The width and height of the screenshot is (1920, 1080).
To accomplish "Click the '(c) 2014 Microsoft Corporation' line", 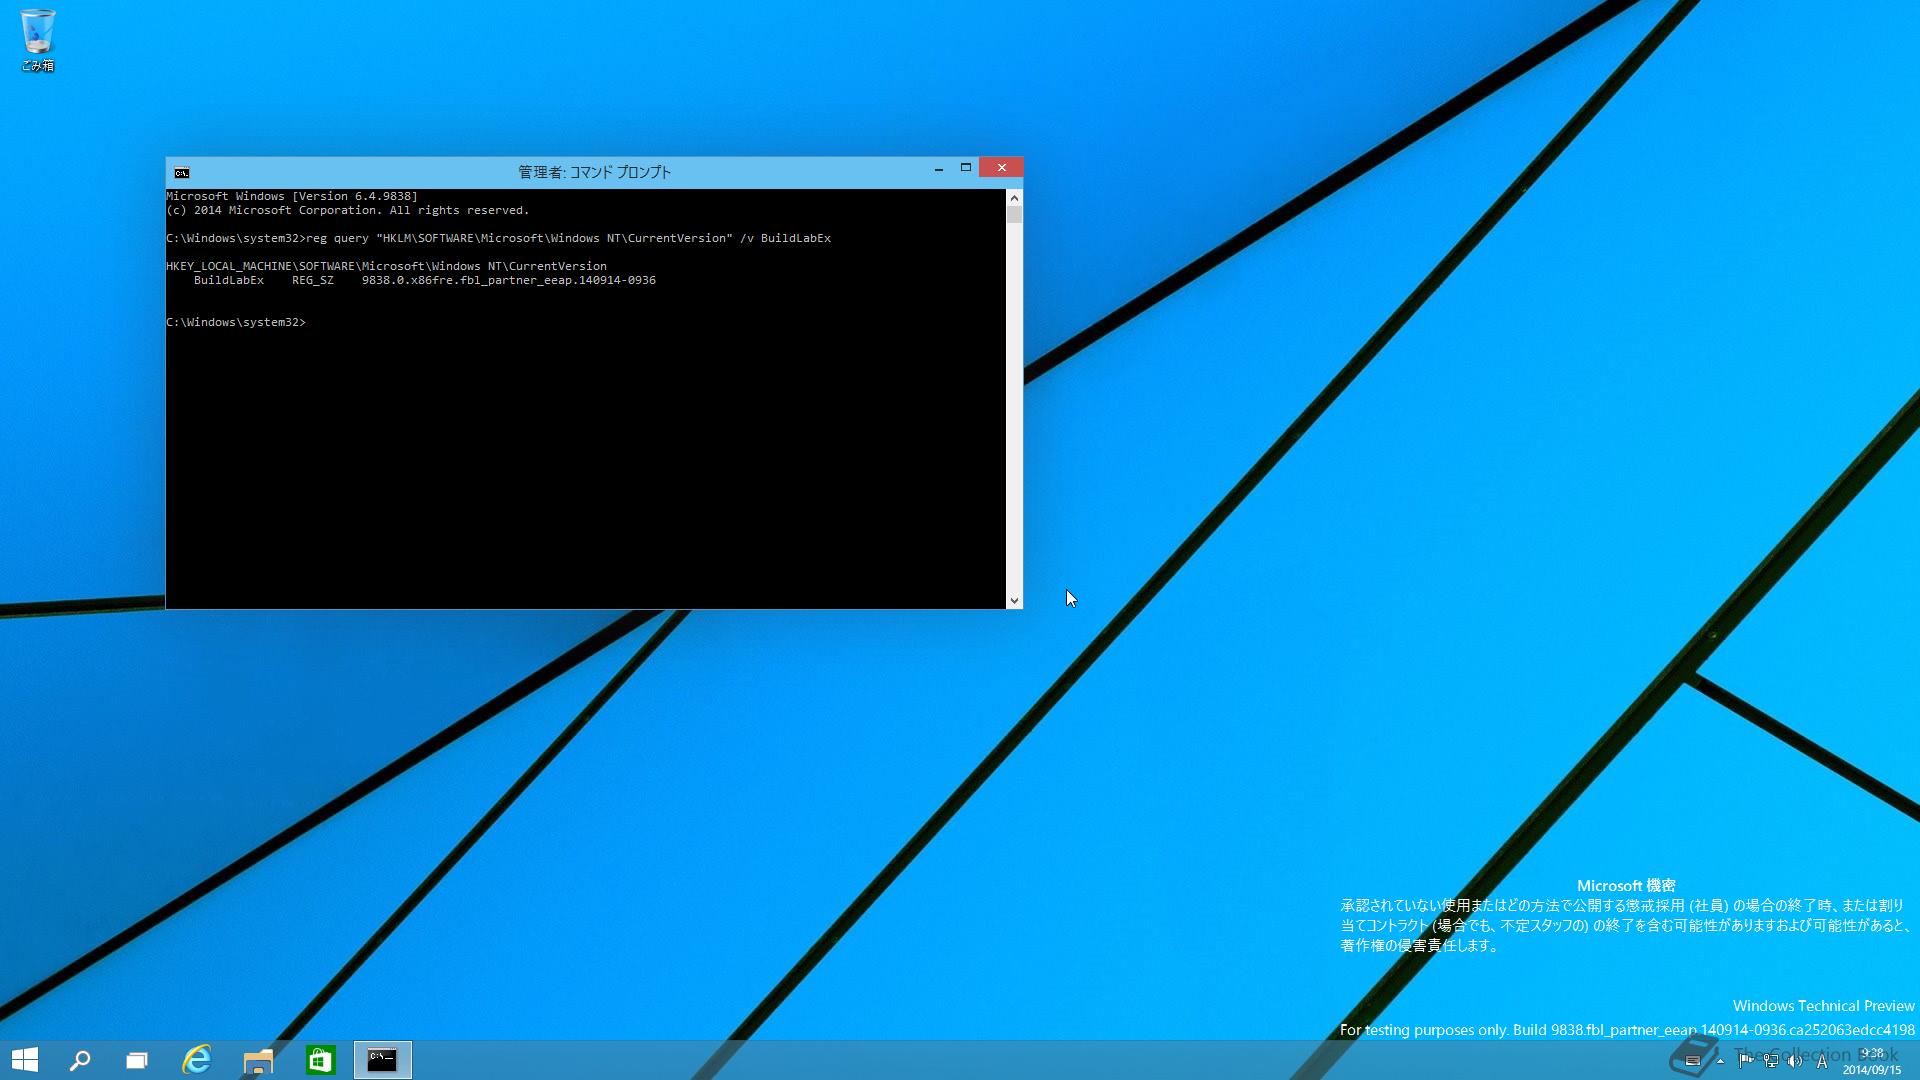I will [348, 210].
